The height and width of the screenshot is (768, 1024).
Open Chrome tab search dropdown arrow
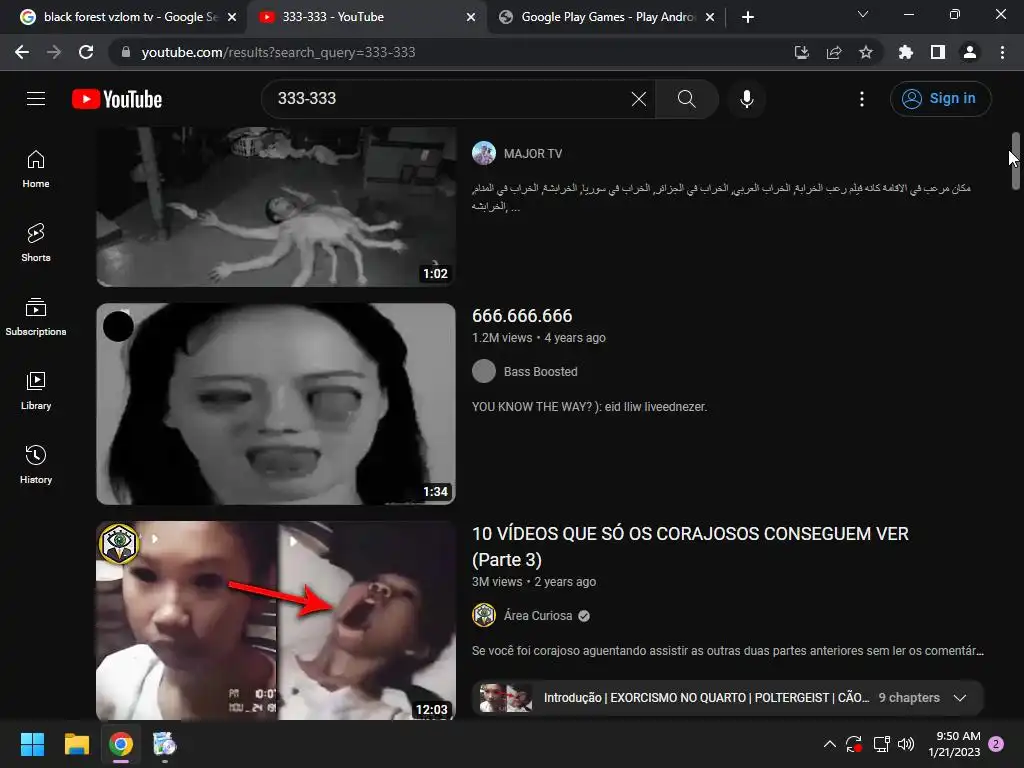[863, 14]
